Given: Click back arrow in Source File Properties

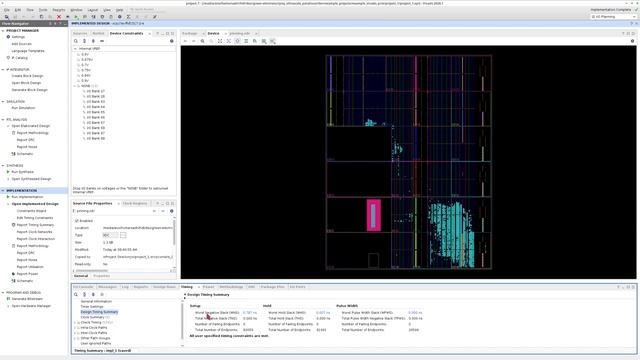Looking at the screenshot, I should (x=154, y=211).
